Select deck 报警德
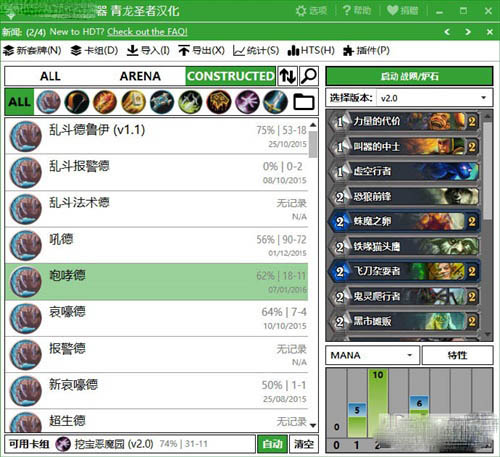This screenshot has height=457, width=500. [x=156, y=355]
